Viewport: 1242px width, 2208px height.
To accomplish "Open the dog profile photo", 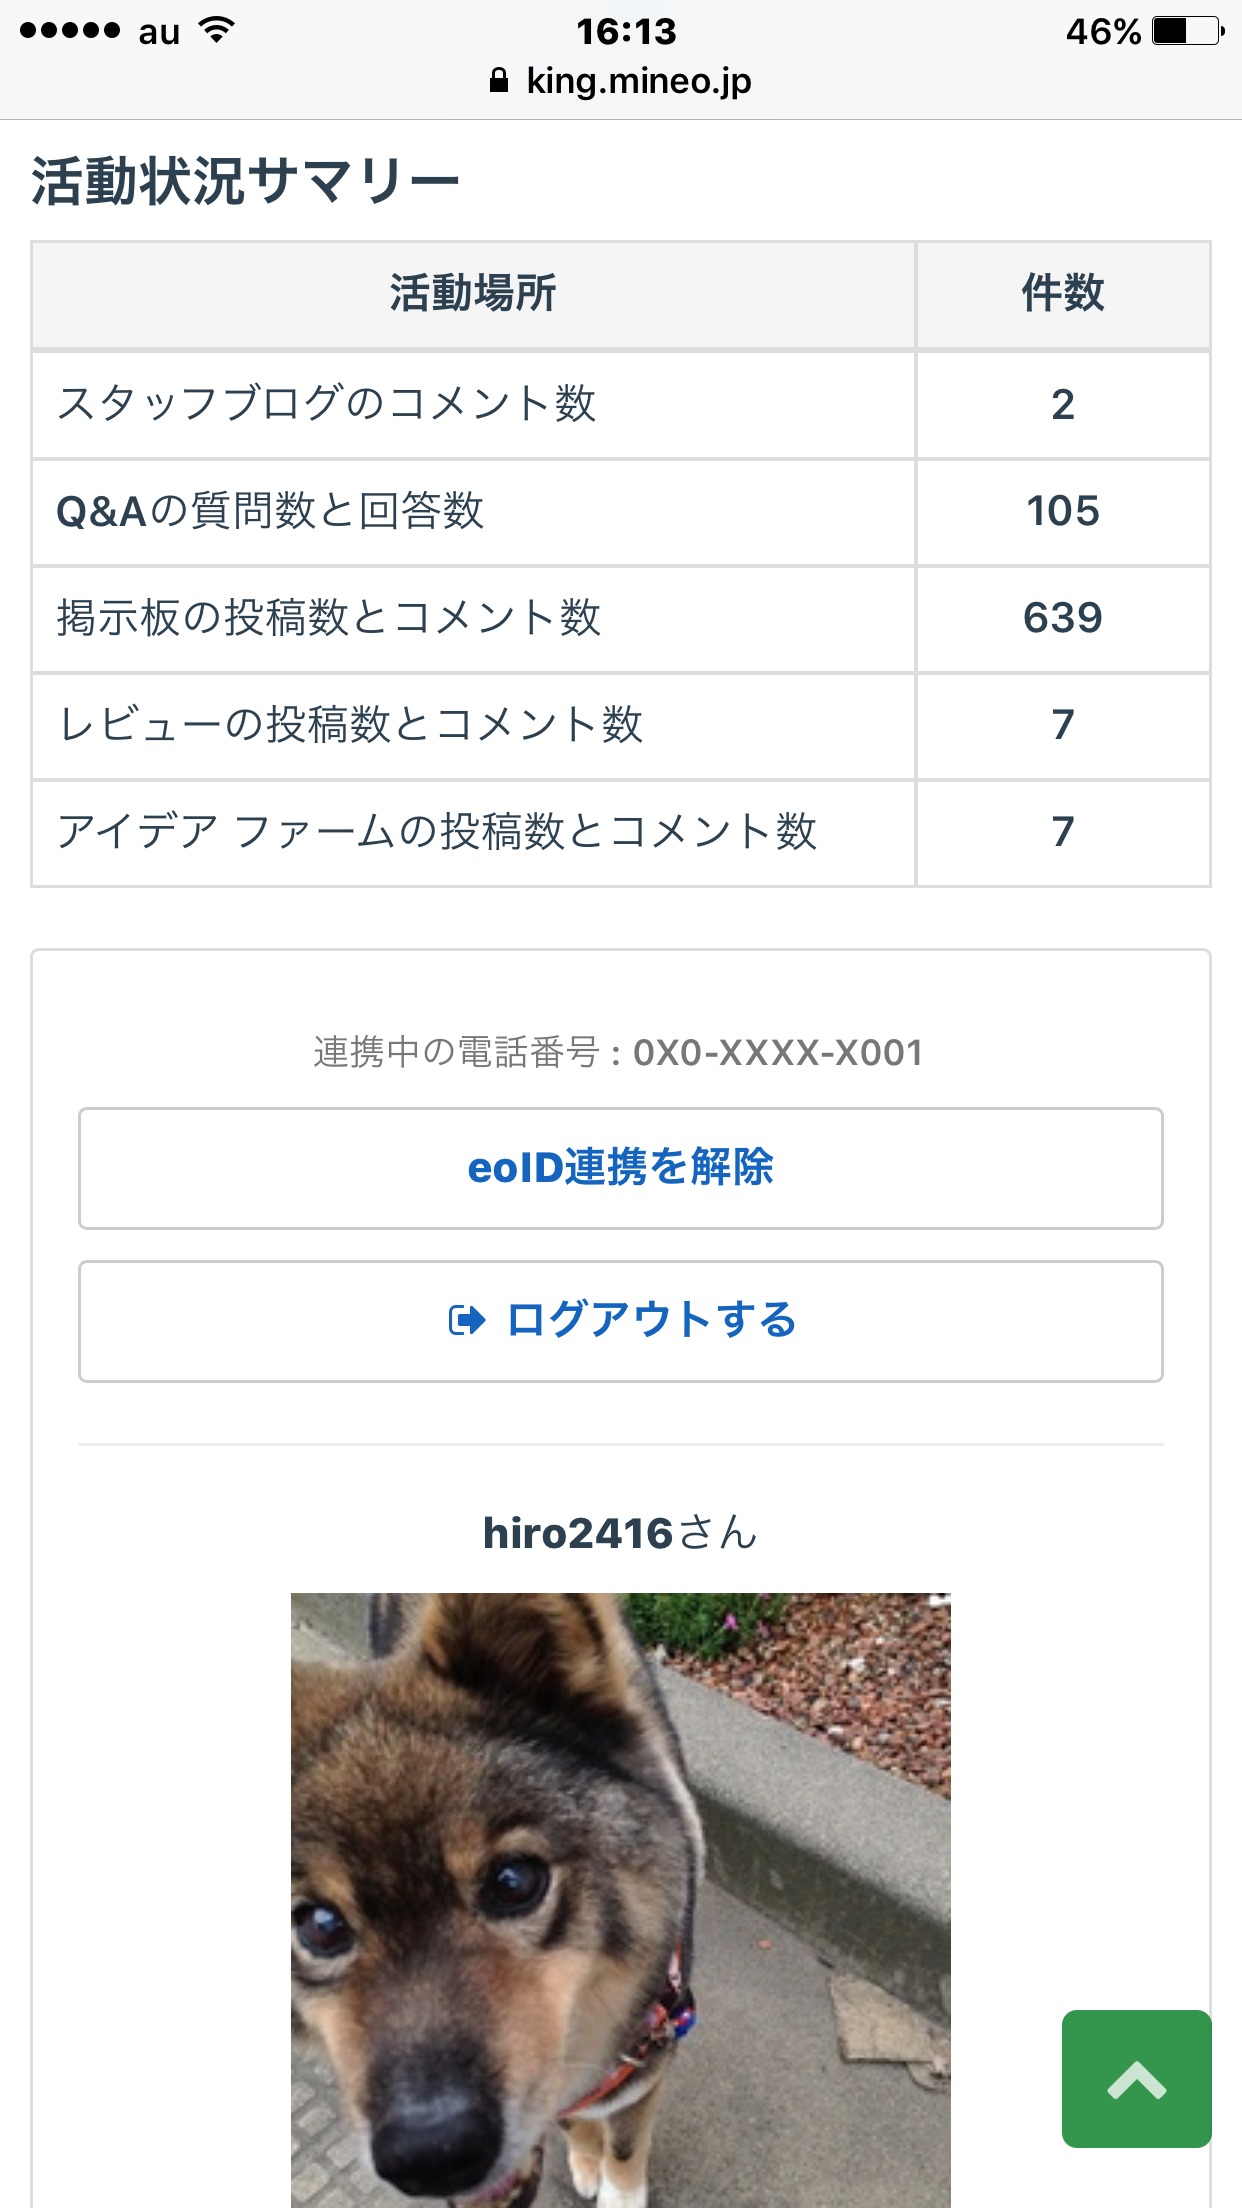I will (x=620, y=1899).
